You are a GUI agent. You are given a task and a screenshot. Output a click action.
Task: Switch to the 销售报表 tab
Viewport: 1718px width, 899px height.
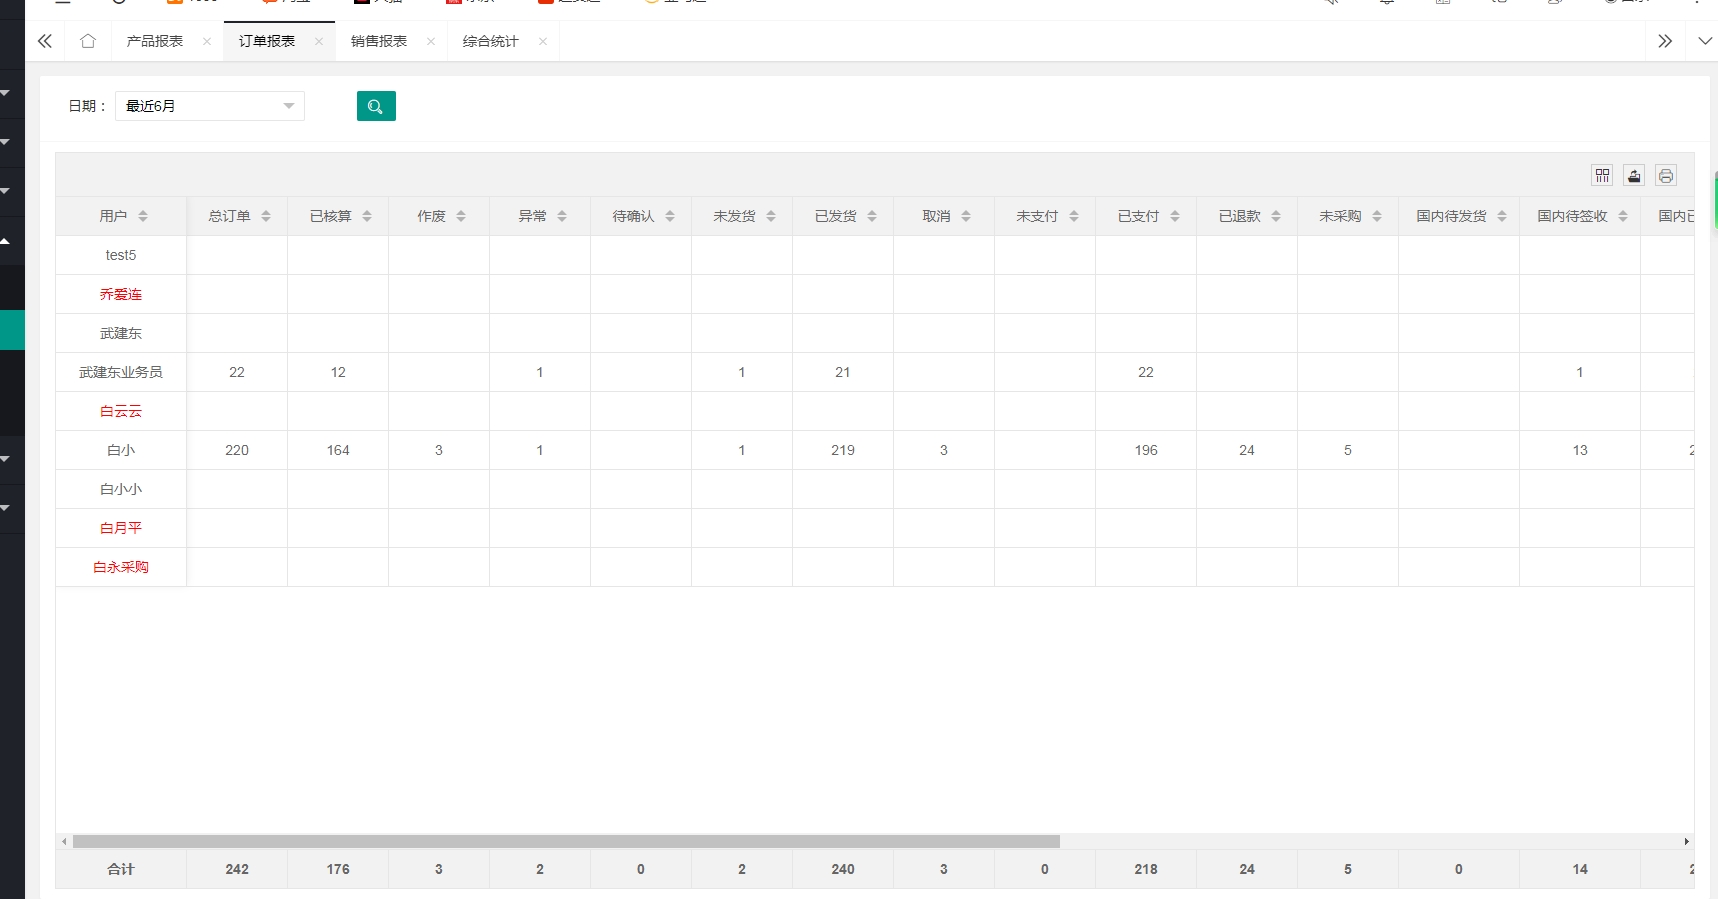[x=379, y=41]
